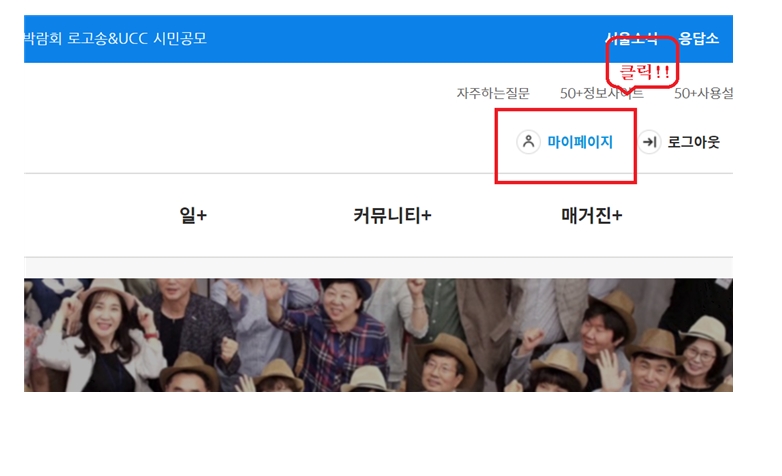Open the 매거진+ main menu
This screenshot has height=476, width=782.
click(x=591, y=216)
